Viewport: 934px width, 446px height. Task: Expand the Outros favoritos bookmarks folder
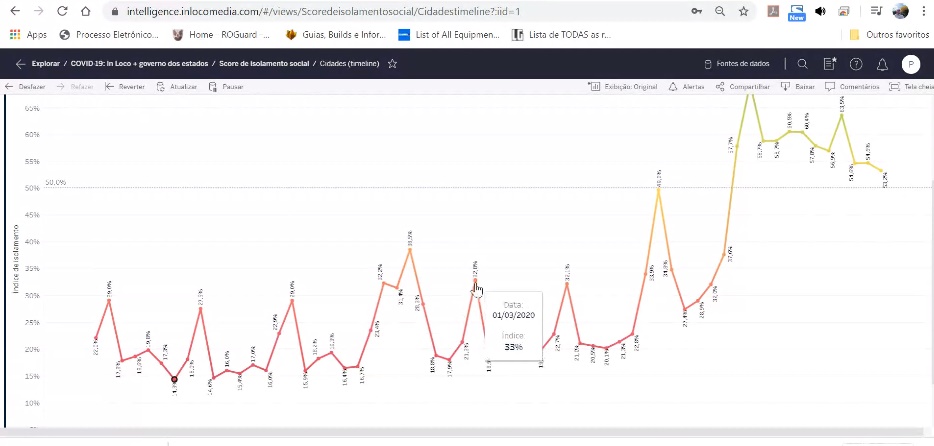click(889, 35)
